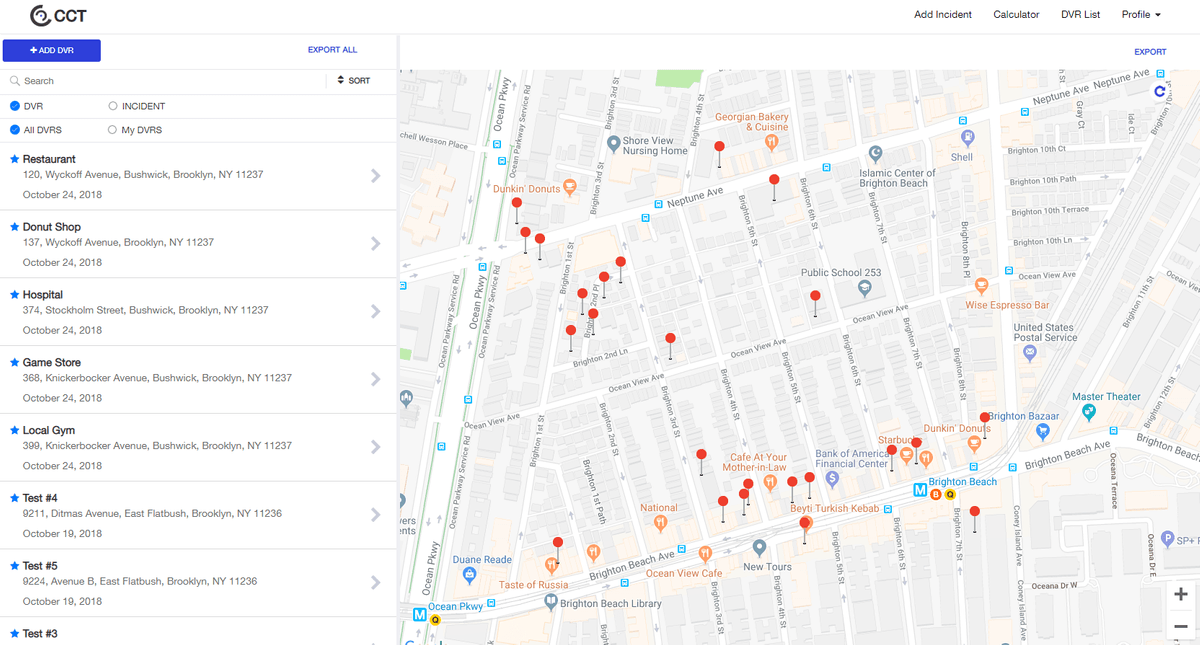
Task: Open the SORT options
Action: pyautogui.click(x=353, y=81)
